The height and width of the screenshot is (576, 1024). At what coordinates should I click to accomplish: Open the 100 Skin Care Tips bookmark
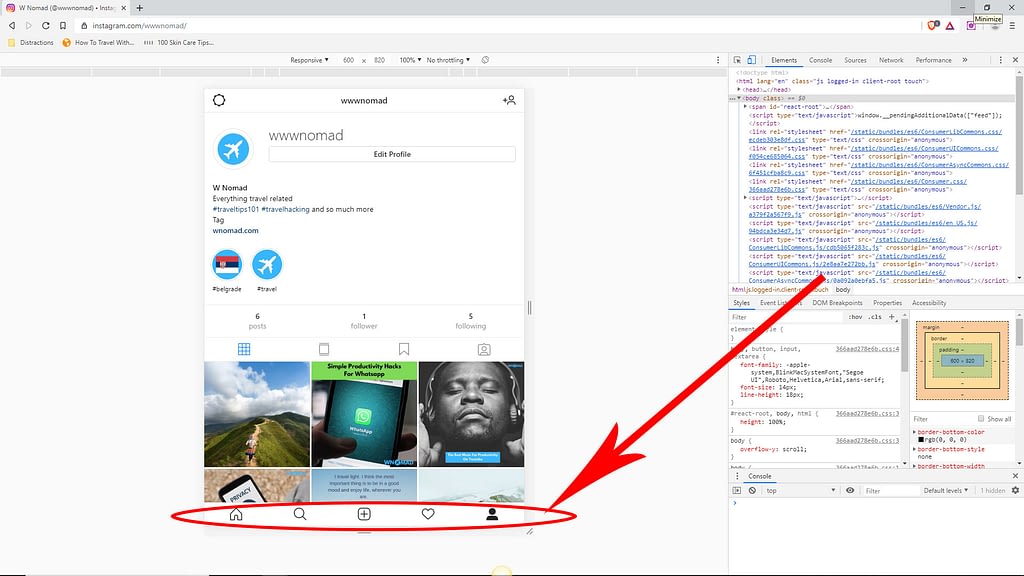point(179,42)
